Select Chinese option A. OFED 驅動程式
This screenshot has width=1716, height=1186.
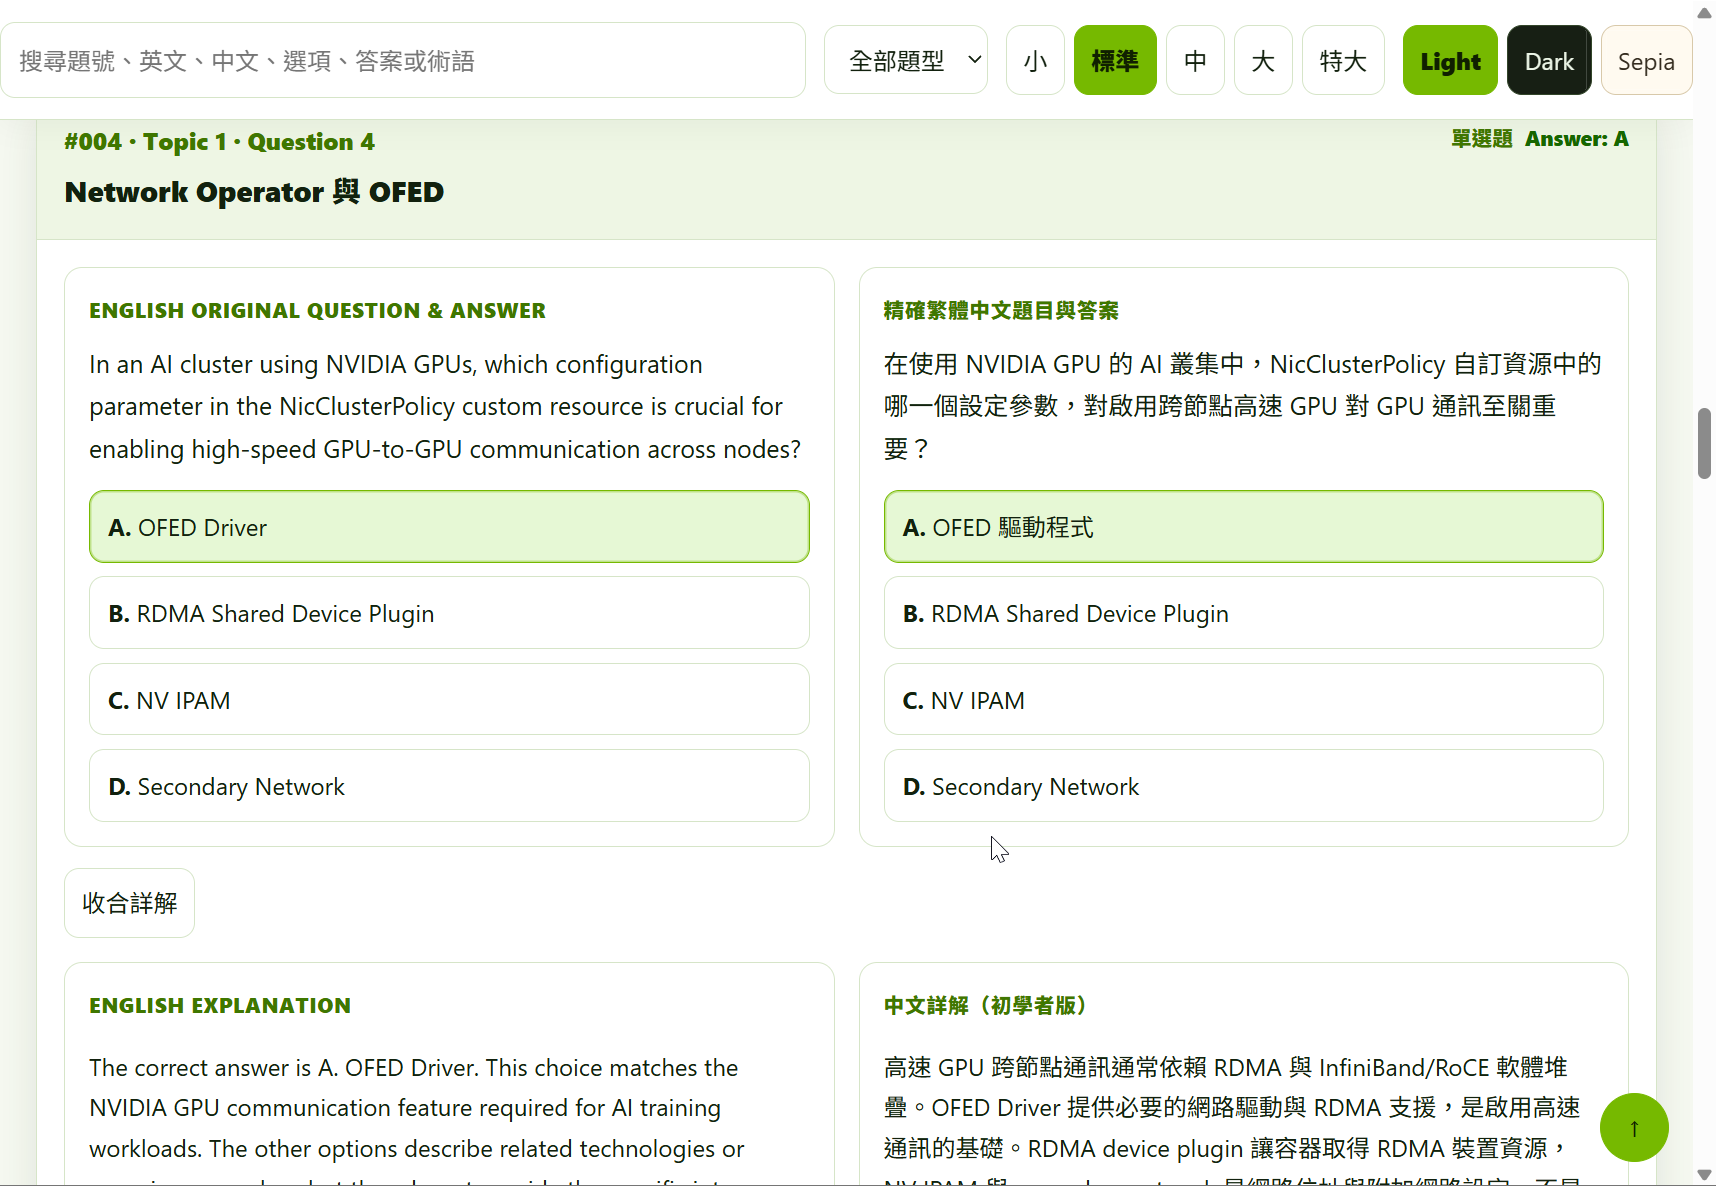pos(1243,527)
